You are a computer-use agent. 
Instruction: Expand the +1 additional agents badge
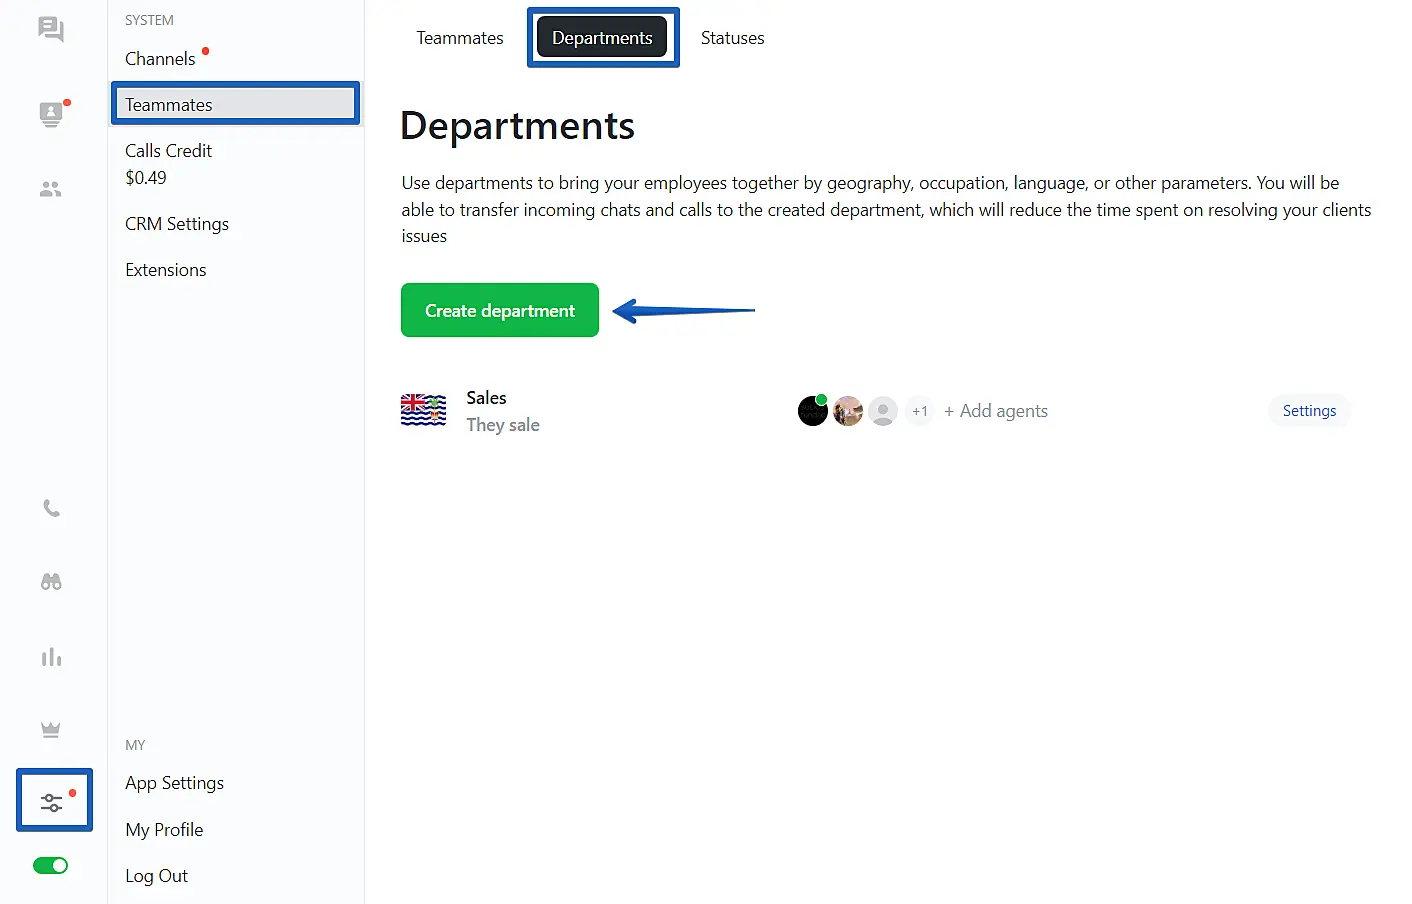(919, 411)
